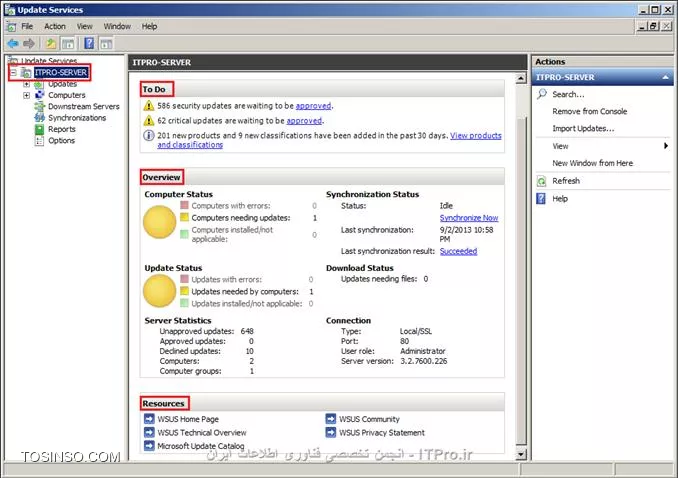Click the Options list icon
The image size is (678, 478).
(39, 141)
